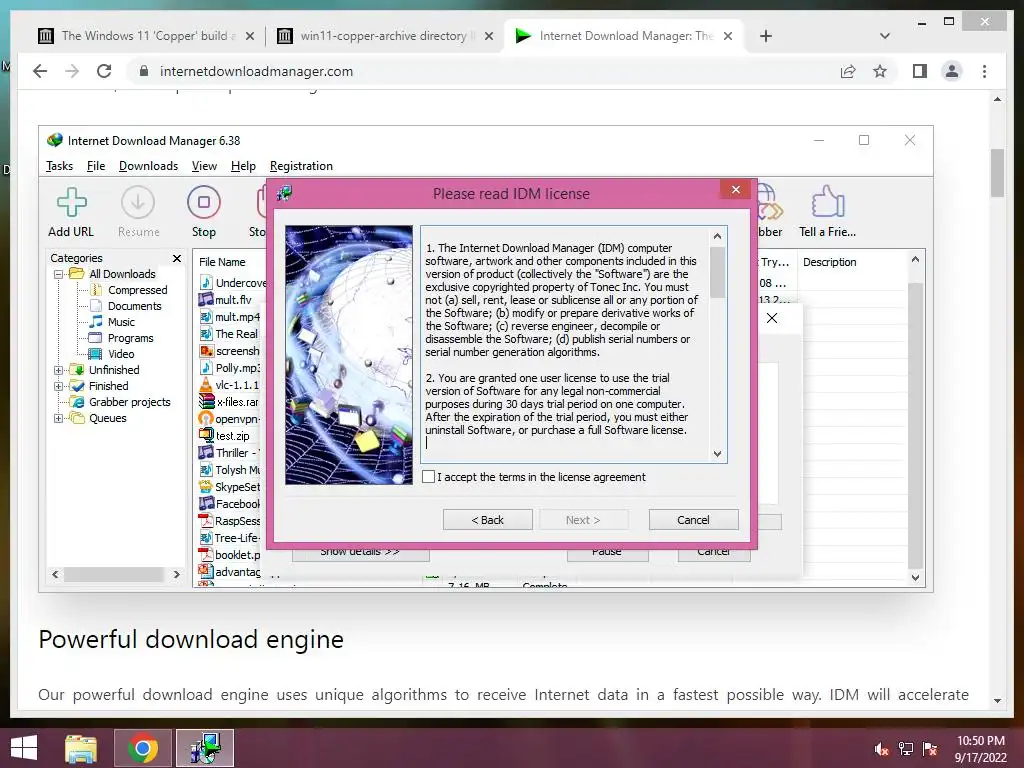Close the Internet Download Manager browser tab
This screenshot has width=1024, height=768.
coord(728,36)
